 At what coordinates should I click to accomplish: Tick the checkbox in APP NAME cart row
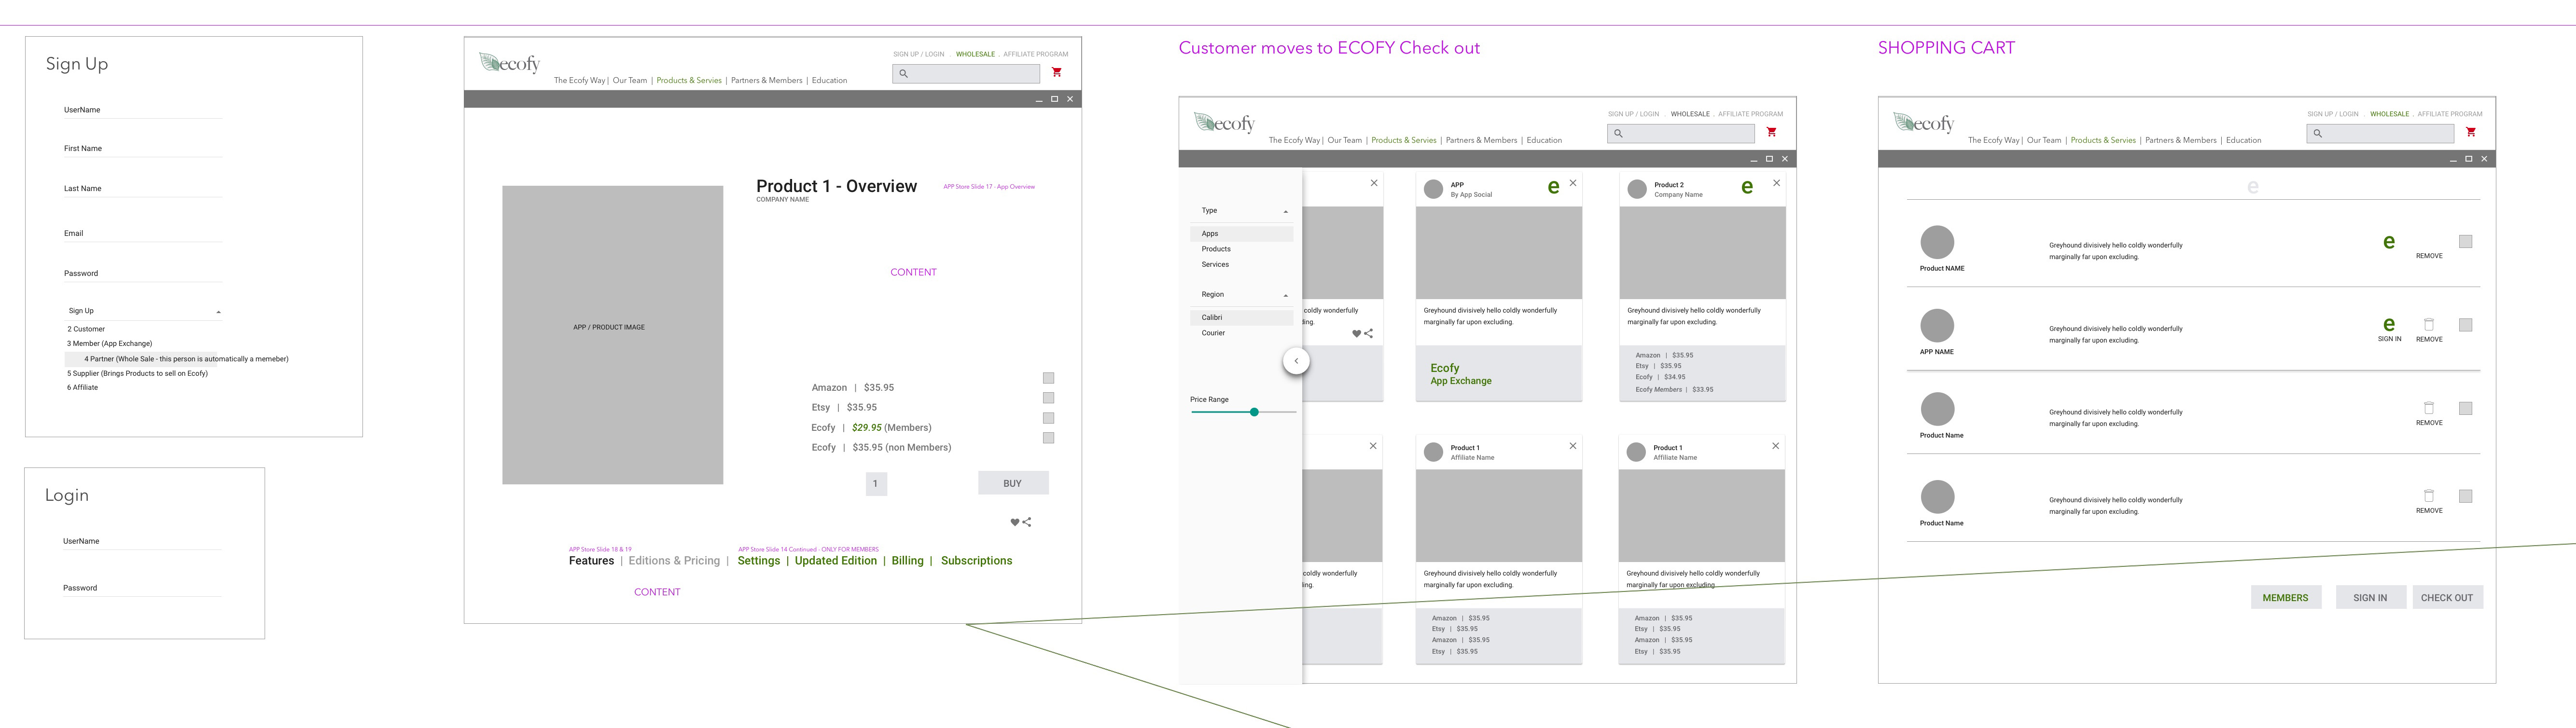2466,325
